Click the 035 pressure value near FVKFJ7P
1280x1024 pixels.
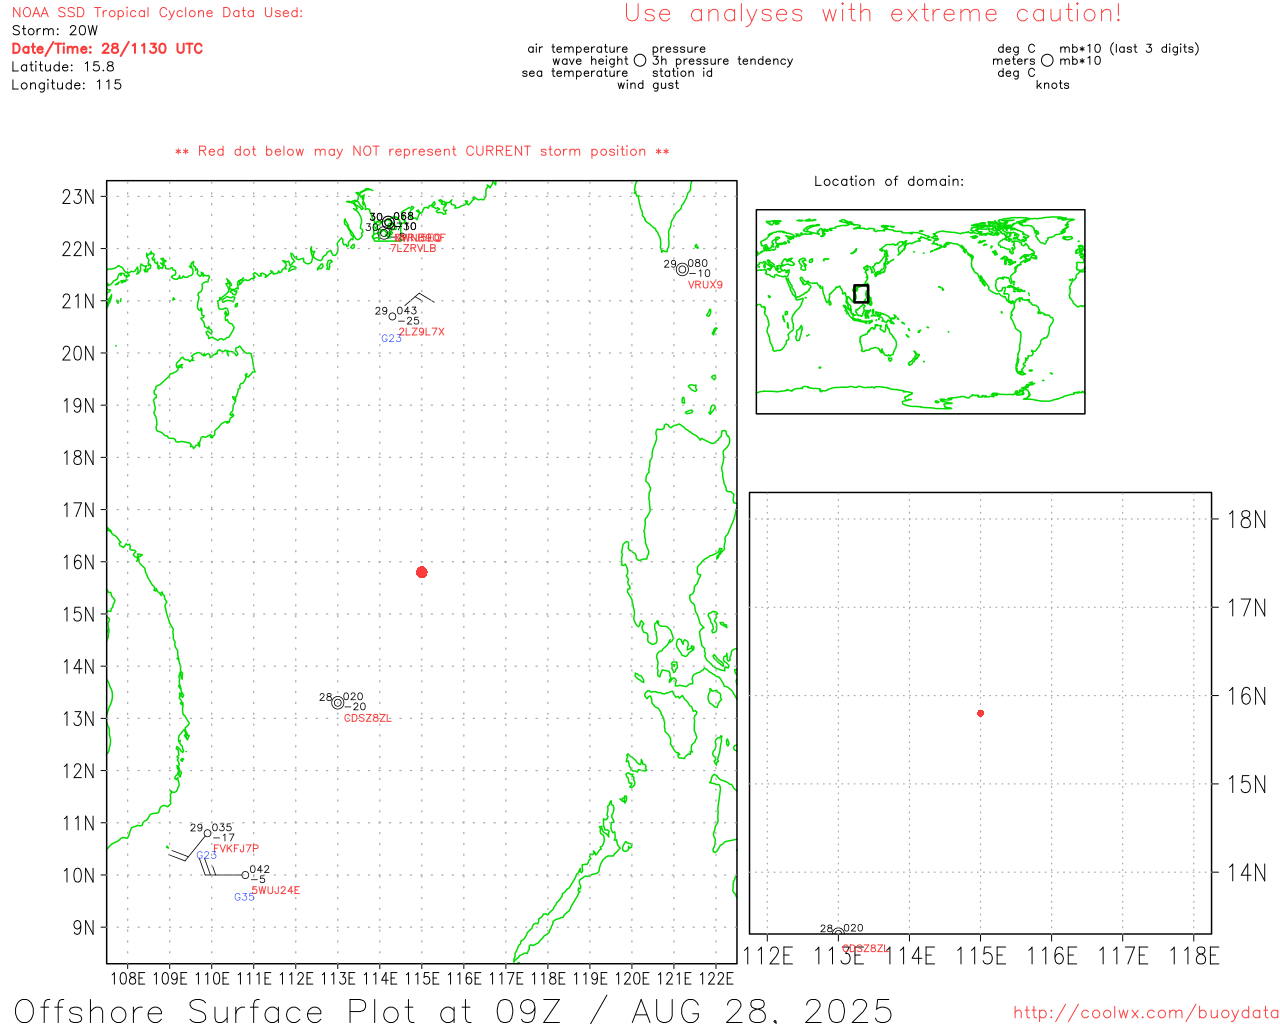[x=222, y=828]
